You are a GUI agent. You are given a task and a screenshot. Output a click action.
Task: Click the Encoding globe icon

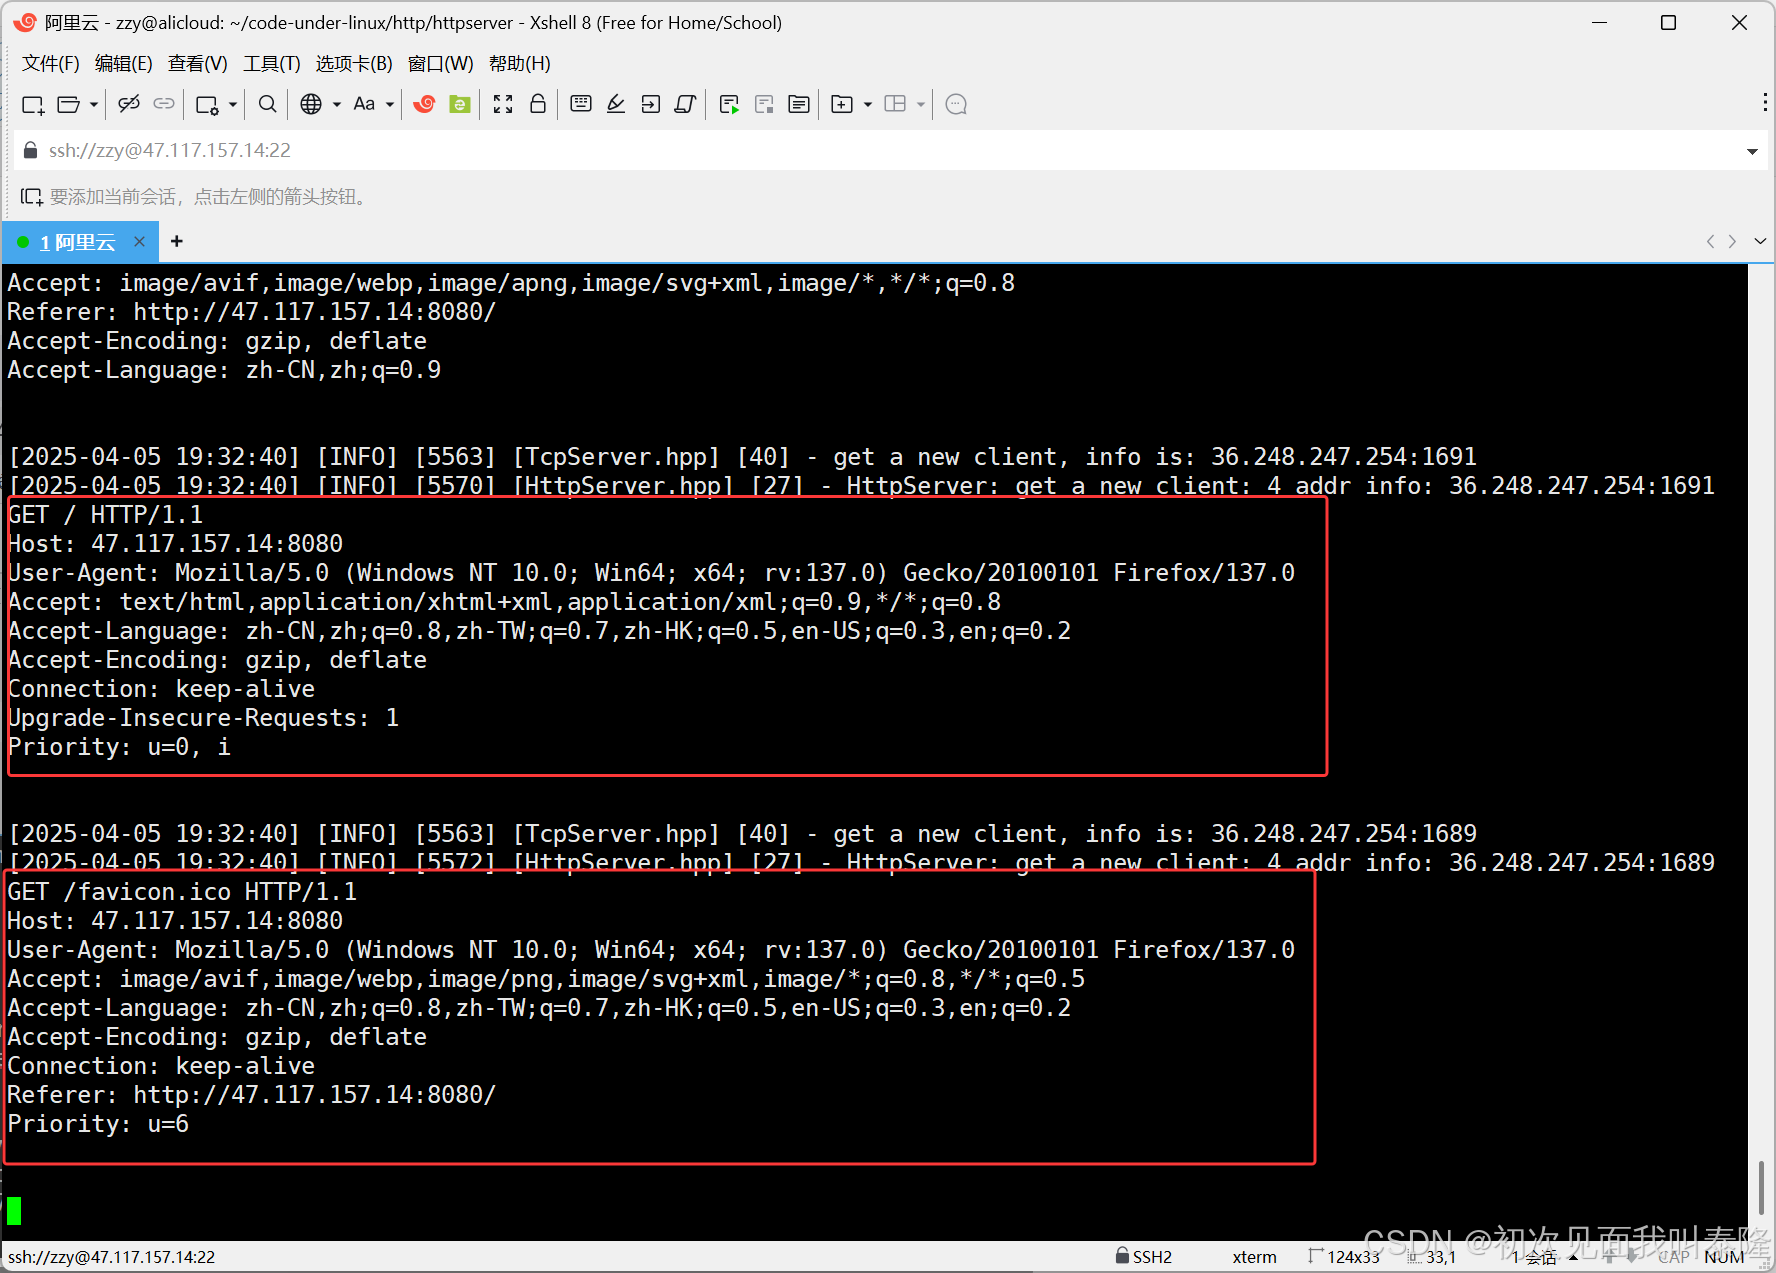click(x=311, y=104)
